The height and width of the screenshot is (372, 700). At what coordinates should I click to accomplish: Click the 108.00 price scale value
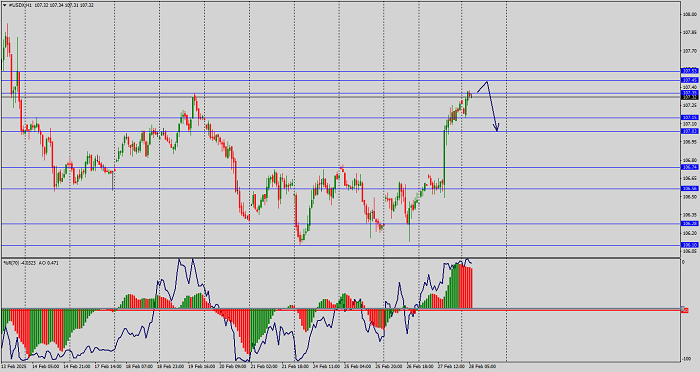click(x=690, y=14)
